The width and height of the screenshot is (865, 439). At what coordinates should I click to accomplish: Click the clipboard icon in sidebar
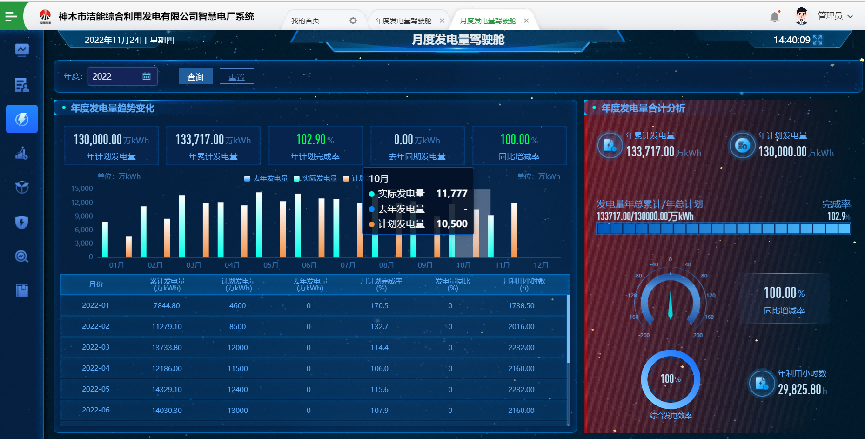21,290
